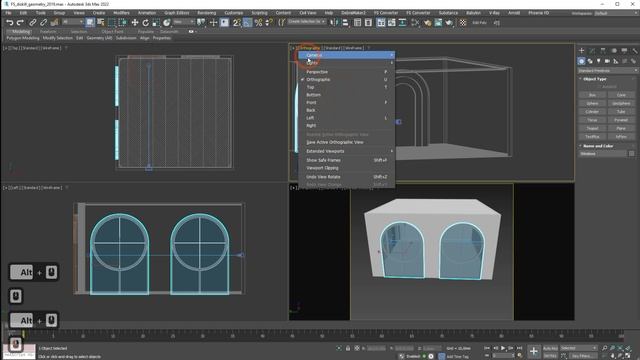
Task: Toggle the Percent Snap icon
Action: point(258,22)
